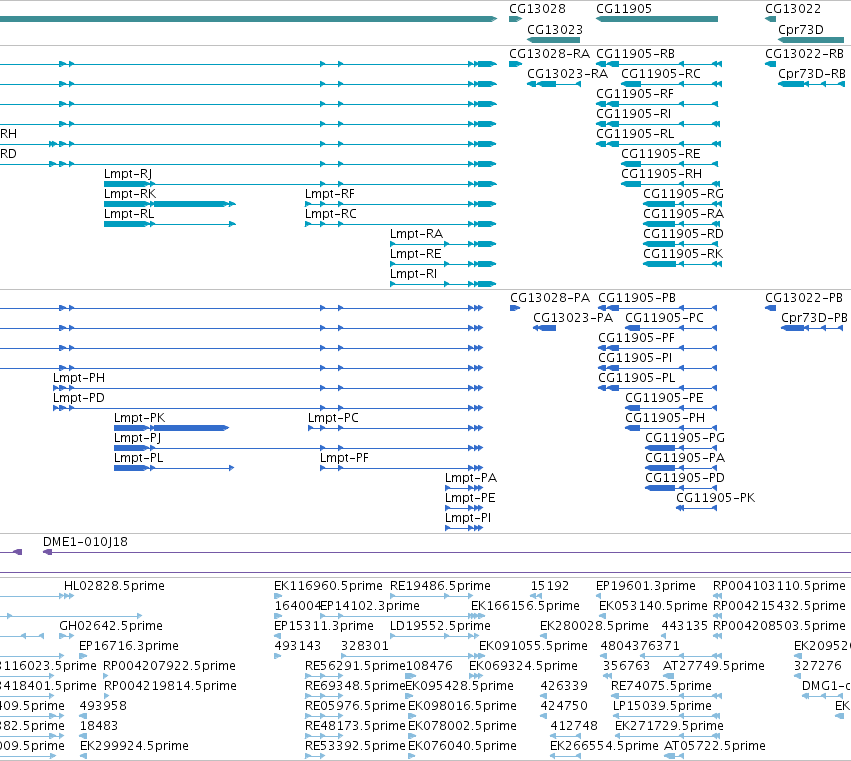Select EST RP004207922.5prime

169,667
